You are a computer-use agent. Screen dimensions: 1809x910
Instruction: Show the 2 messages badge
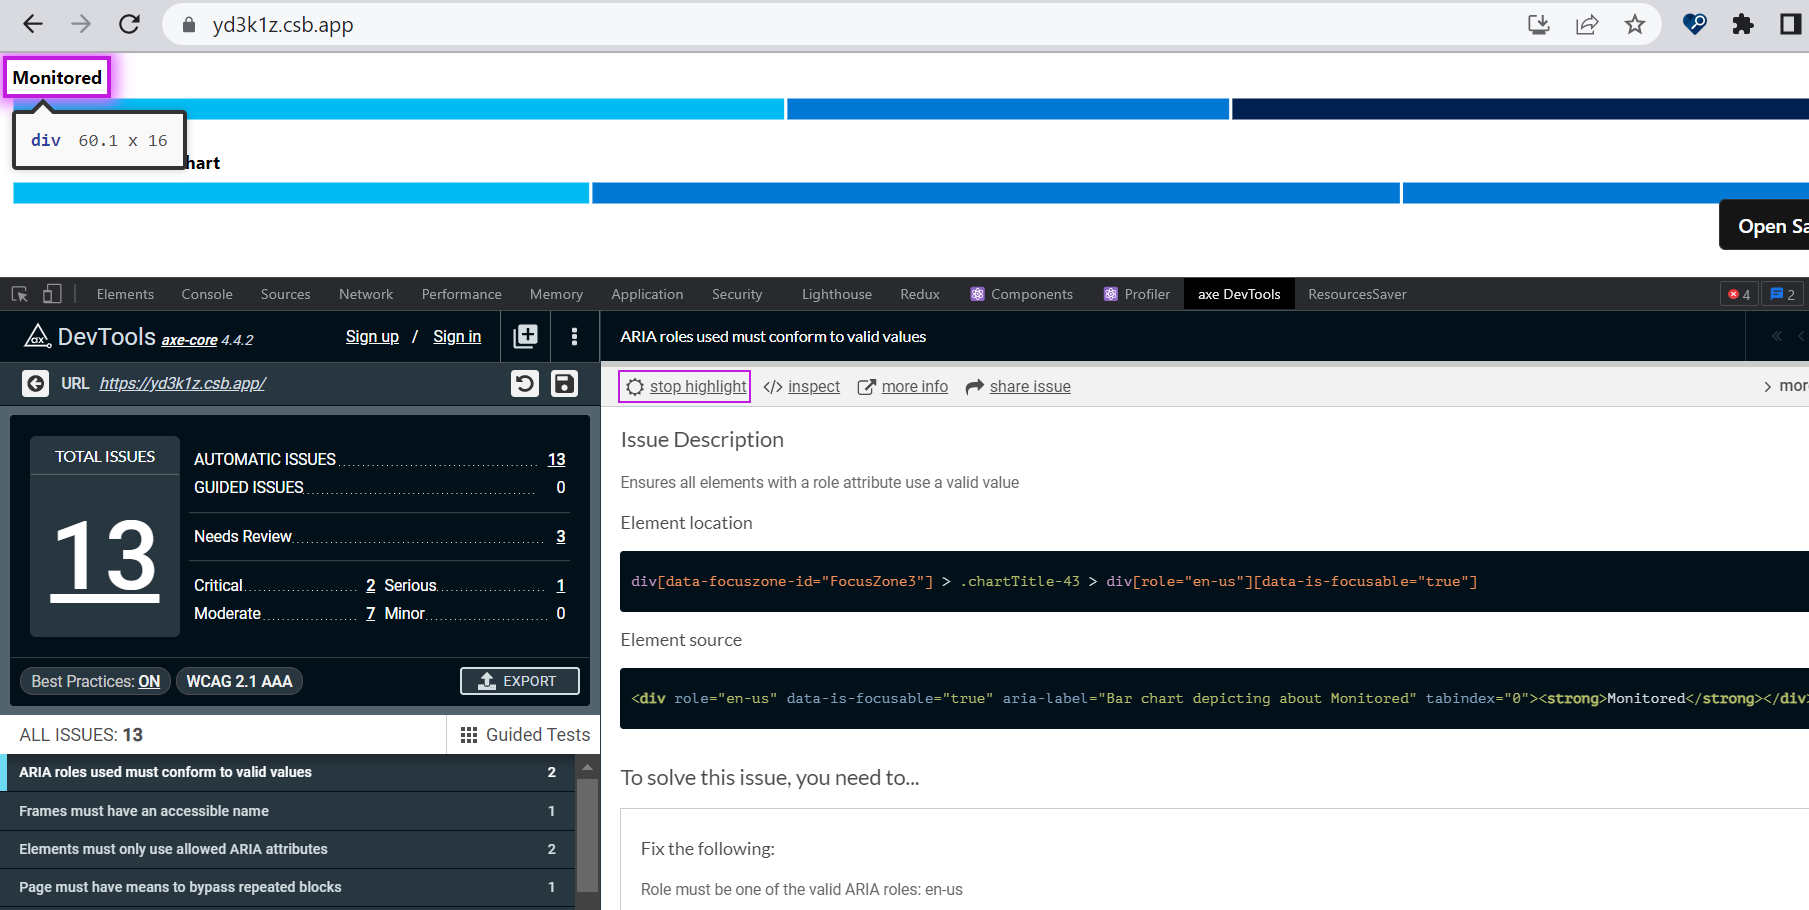(x=1782, y=294)
